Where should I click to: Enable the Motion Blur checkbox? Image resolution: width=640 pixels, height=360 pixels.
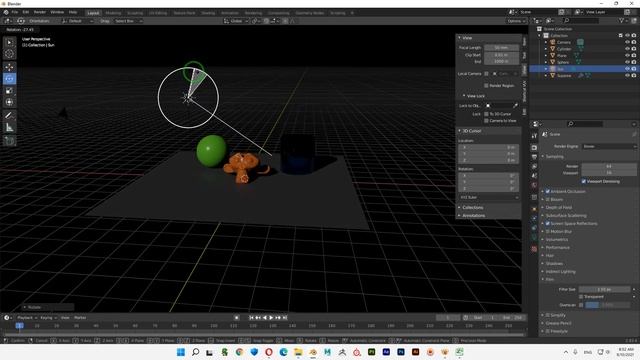click(x=548, y=231)
